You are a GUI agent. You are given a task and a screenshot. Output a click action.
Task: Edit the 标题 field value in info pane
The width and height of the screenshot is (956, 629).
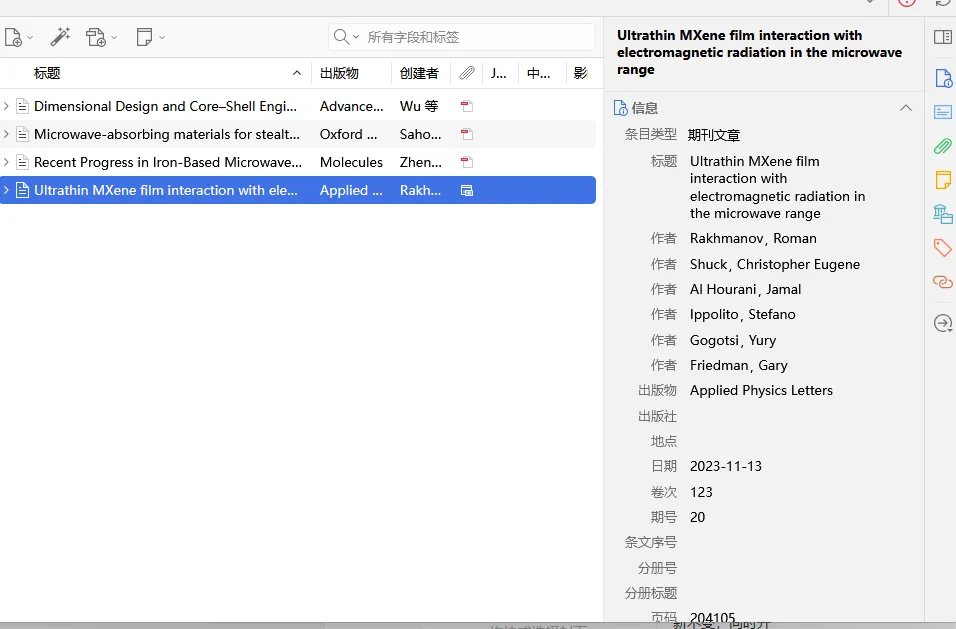(x=777, y=187)
